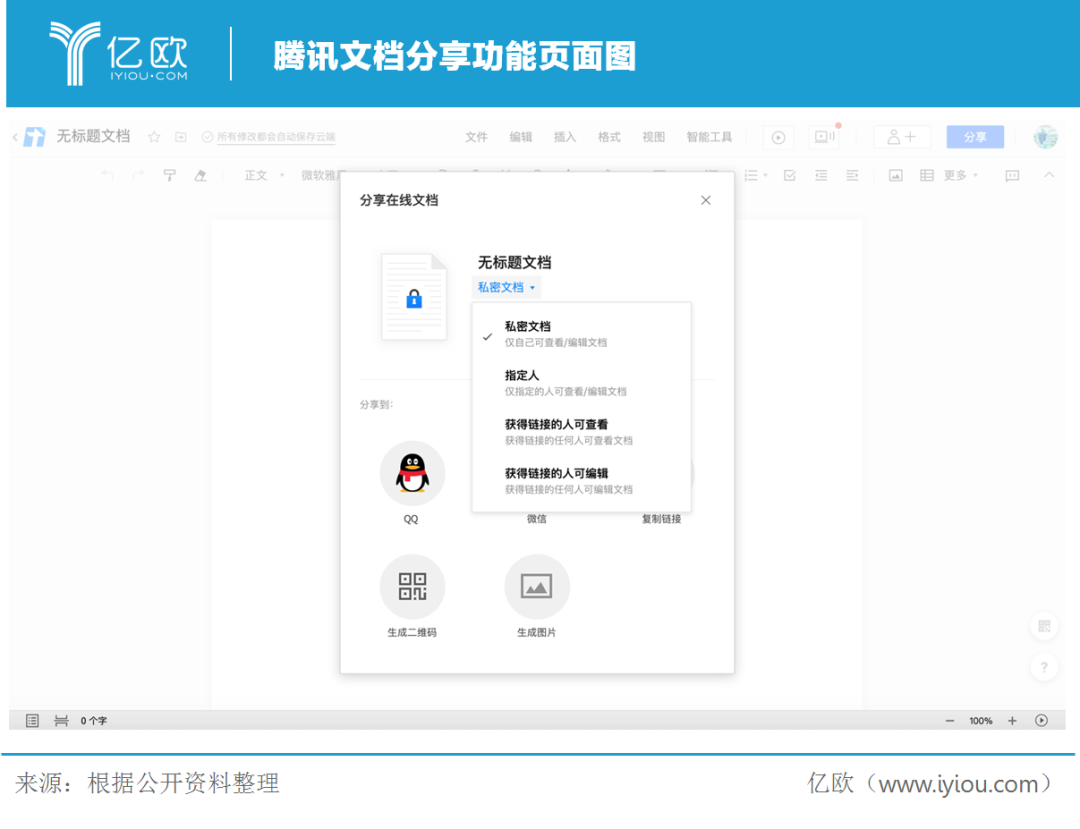
Task: Open the 正文 paragraph style dropdown
Action: click(264, 176)
